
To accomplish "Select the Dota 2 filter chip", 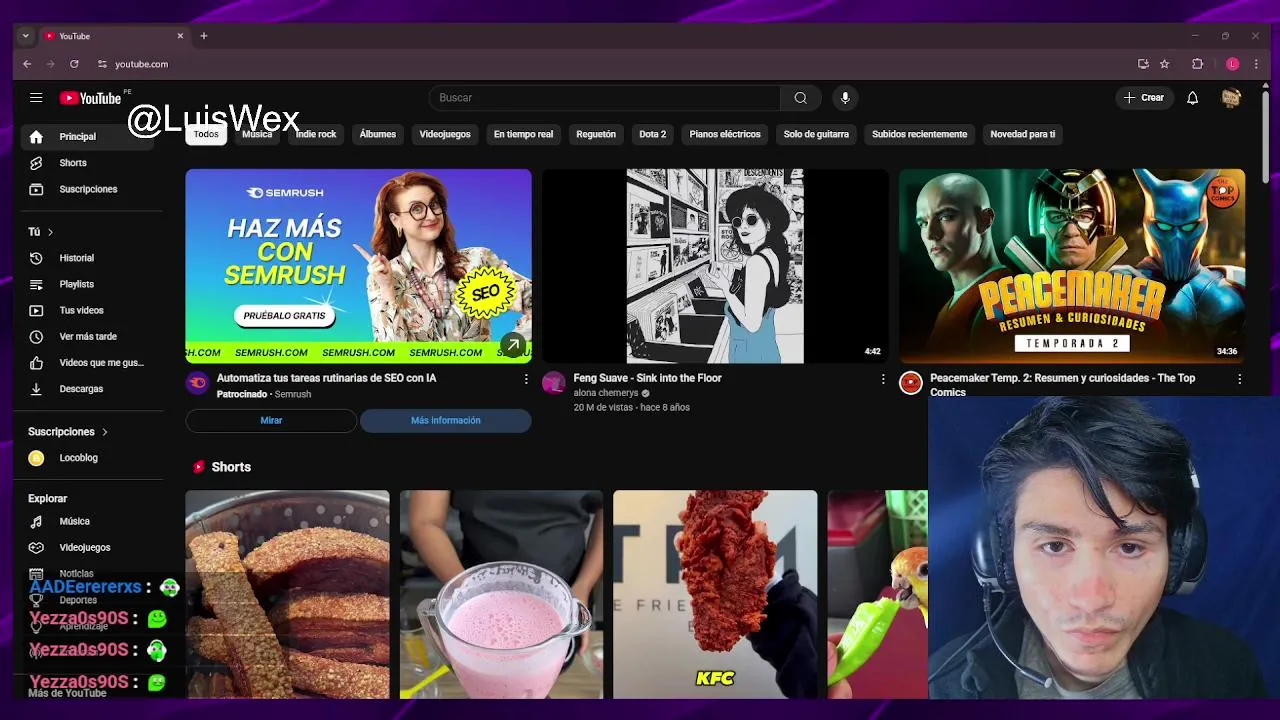I will coord(653,134).
